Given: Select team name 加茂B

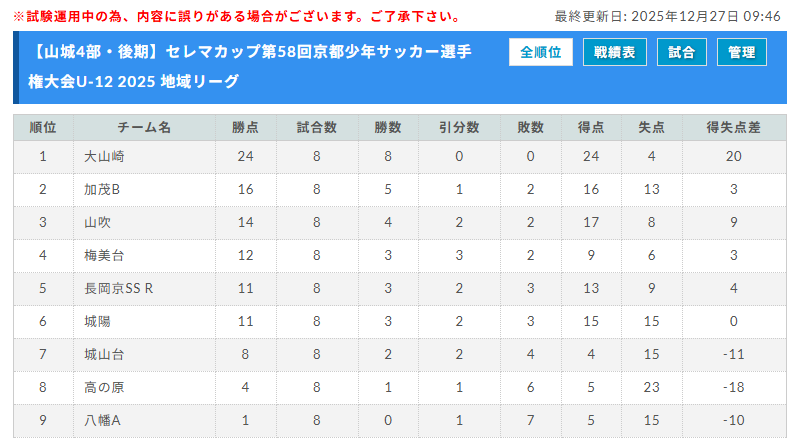Looking at the screenshot, I should pyautogui.click(x=102, y=189).
